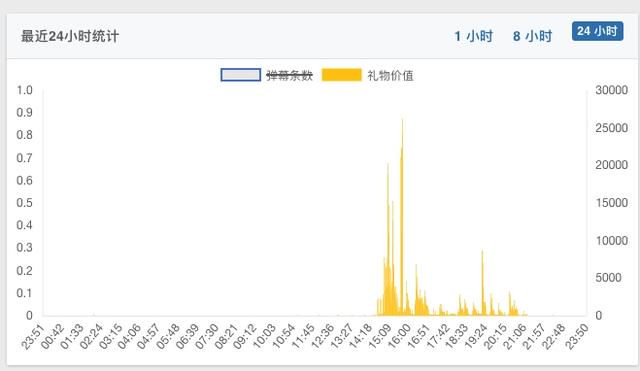
Task: Toggle the 礼物价值 legend series
Action: coord(390,75)
